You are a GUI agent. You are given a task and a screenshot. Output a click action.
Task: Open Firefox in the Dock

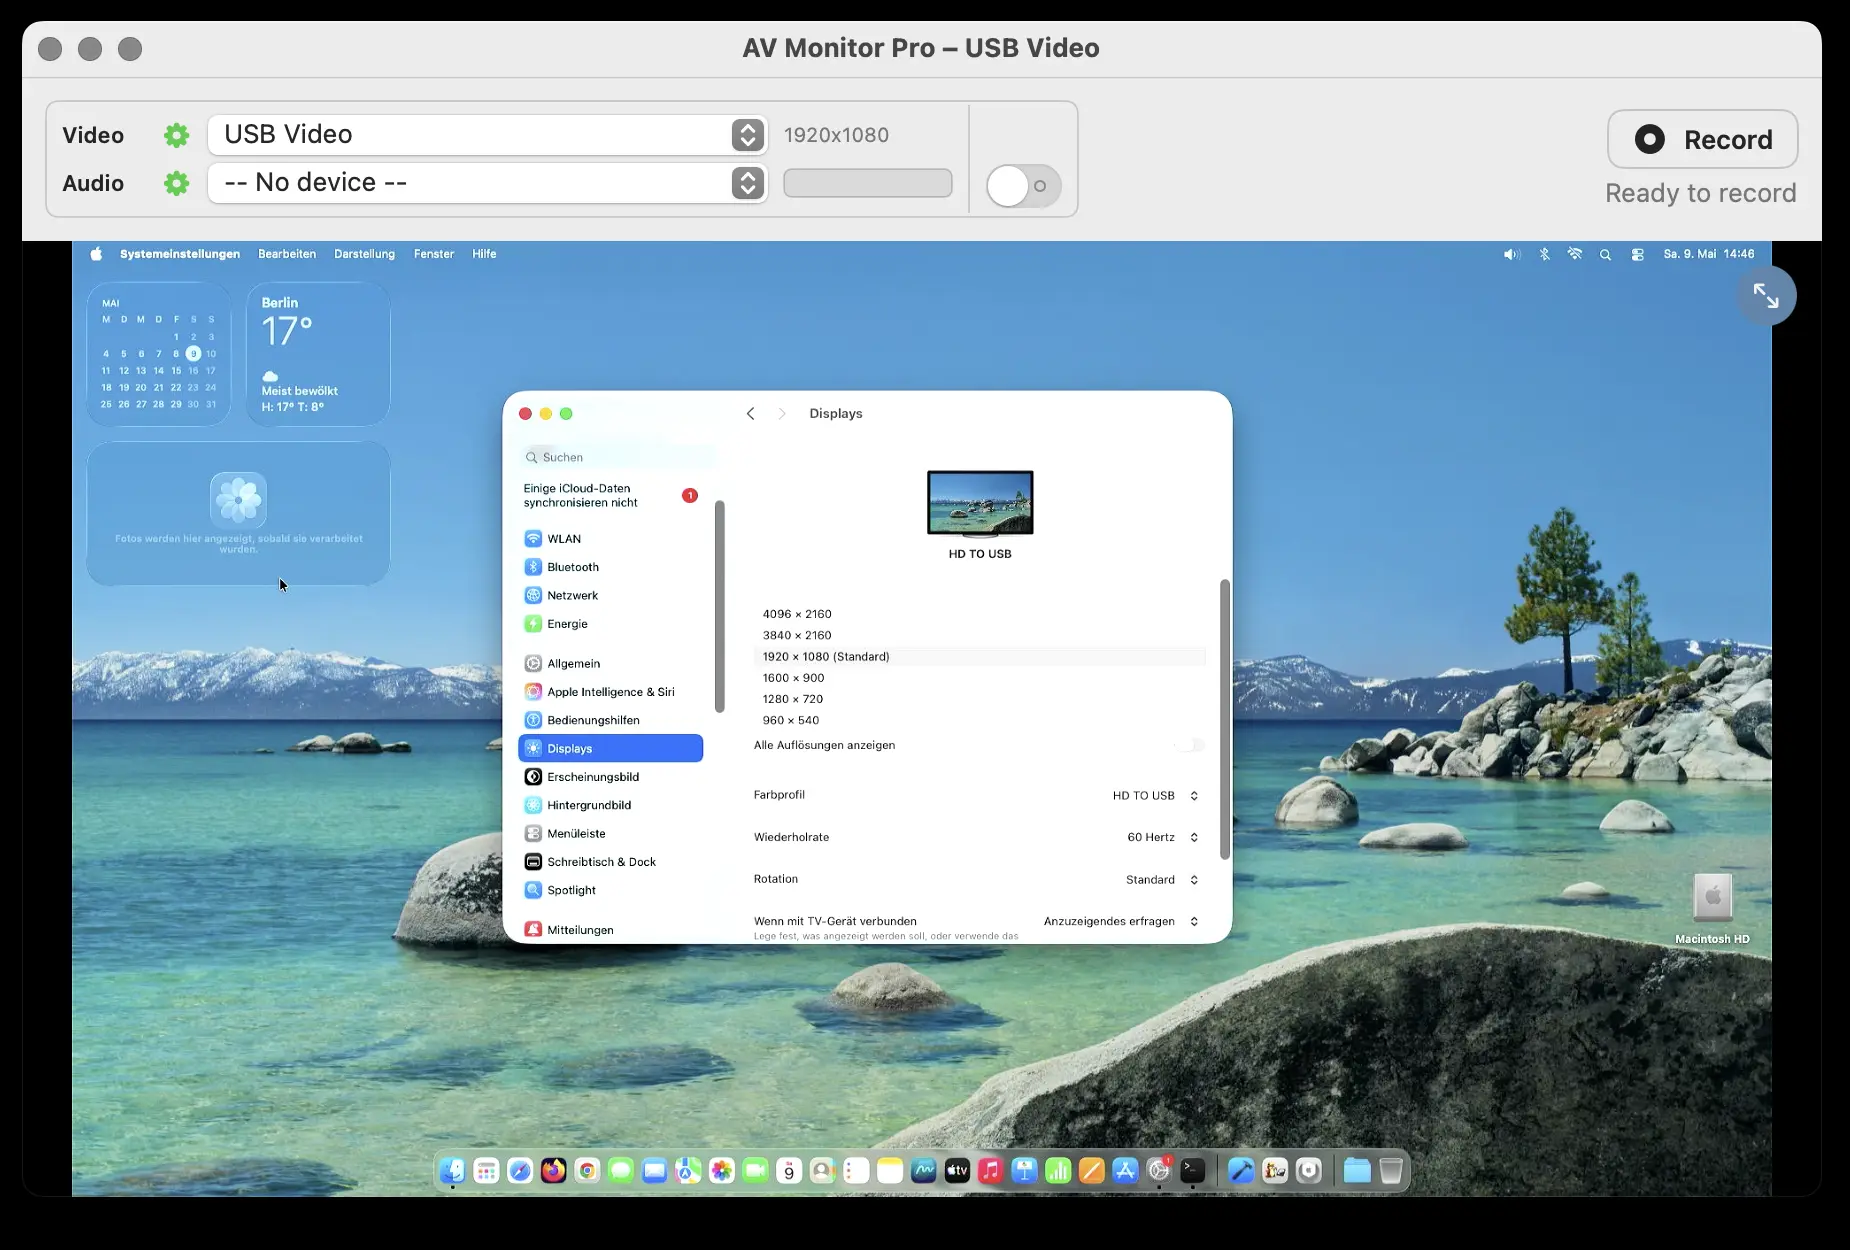pos(554,1170)
